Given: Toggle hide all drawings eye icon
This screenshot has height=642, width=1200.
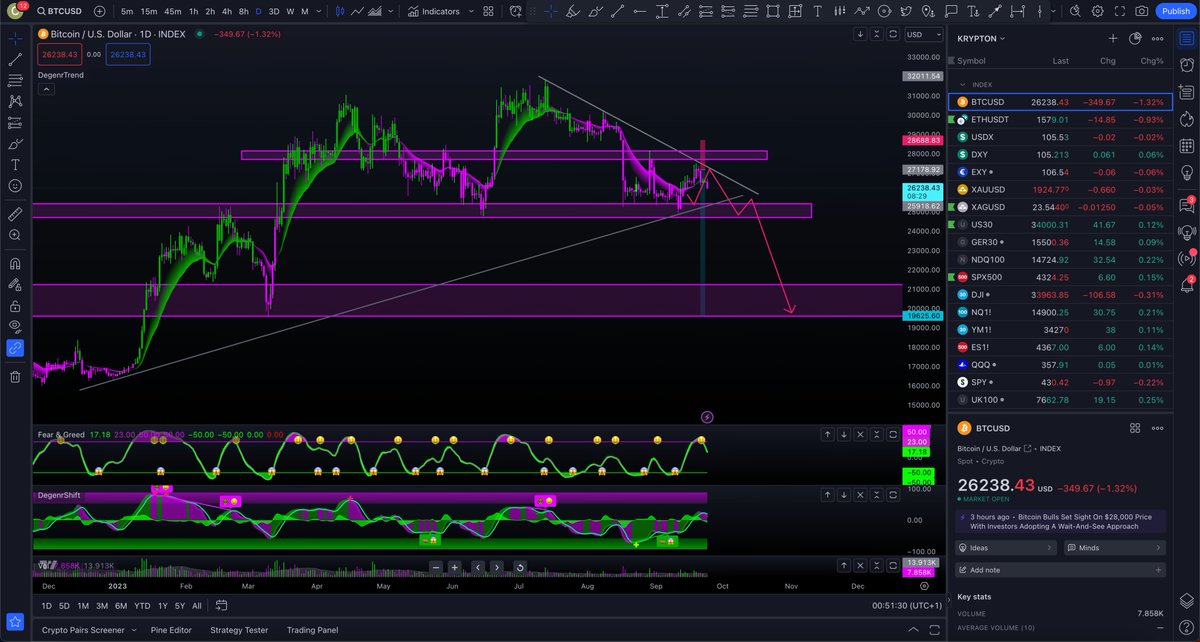Looking at the screenshot, I should pyautogui.click(x=15, y=327).
